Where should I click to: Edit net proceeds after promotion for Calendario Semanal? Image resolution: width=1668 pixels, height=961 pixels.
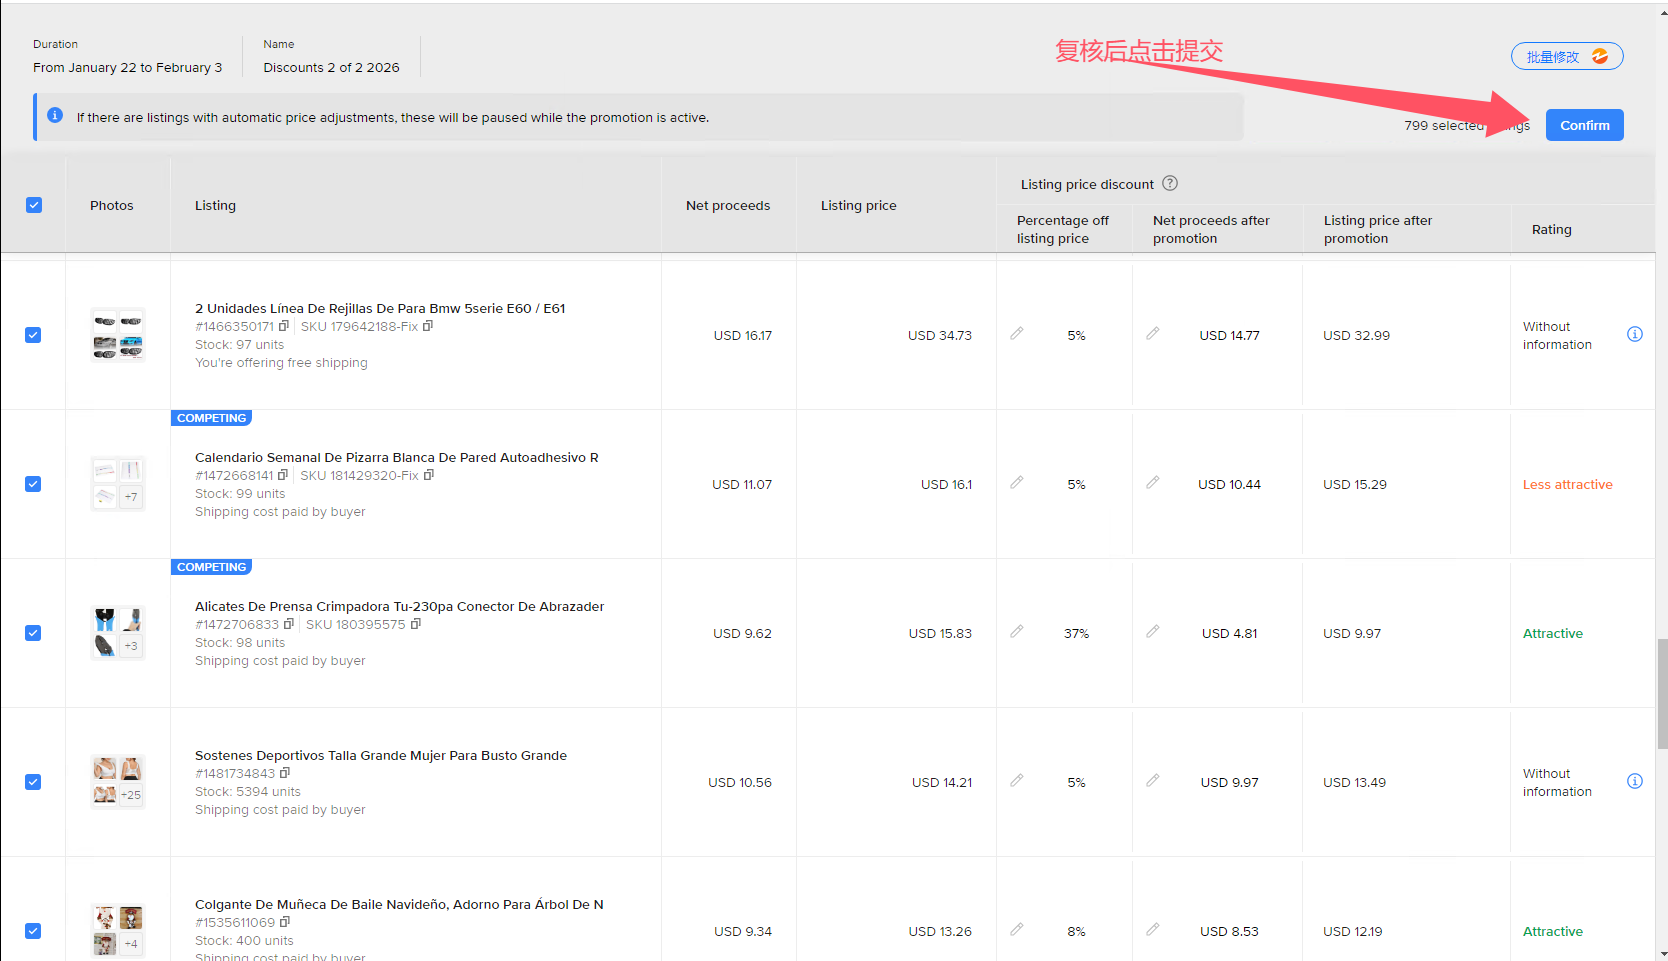click(1153, 483)
